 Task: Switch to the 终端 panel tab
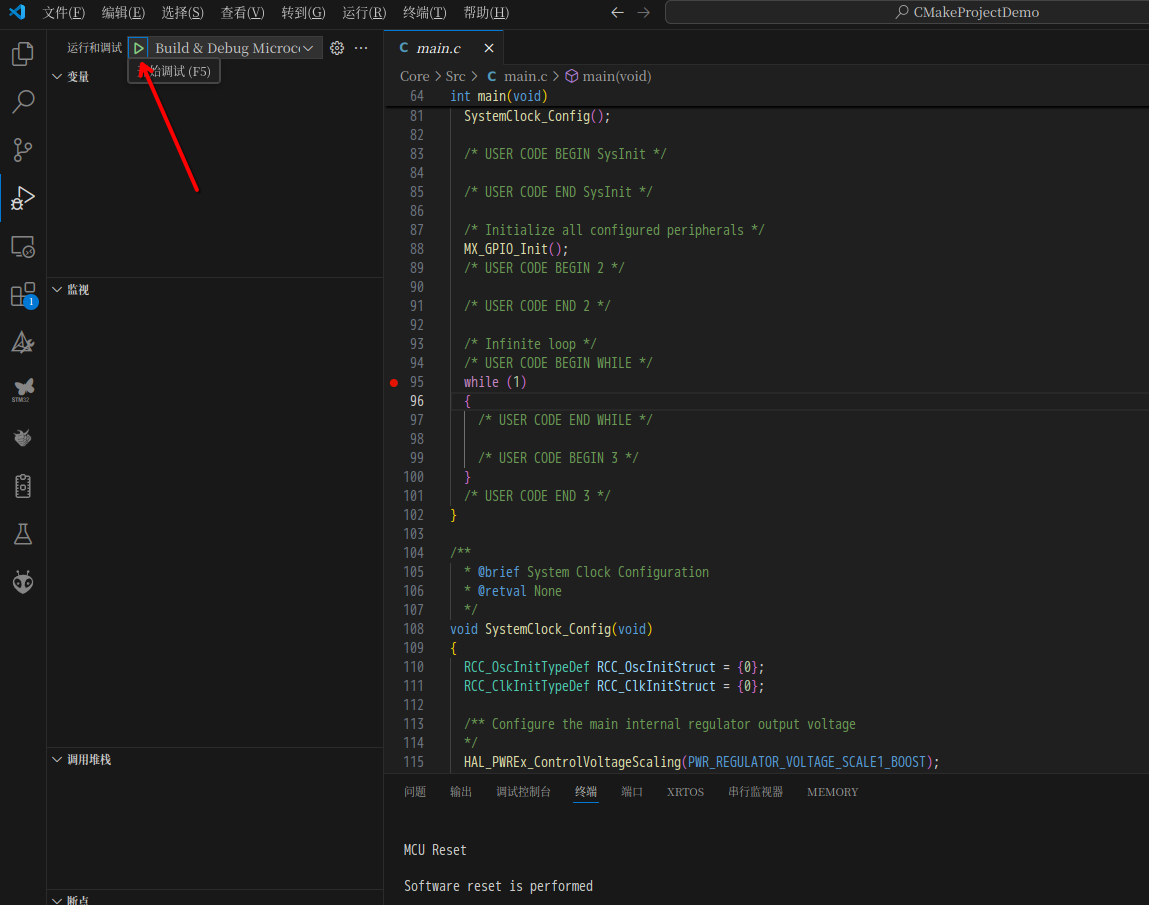(586, 792)
